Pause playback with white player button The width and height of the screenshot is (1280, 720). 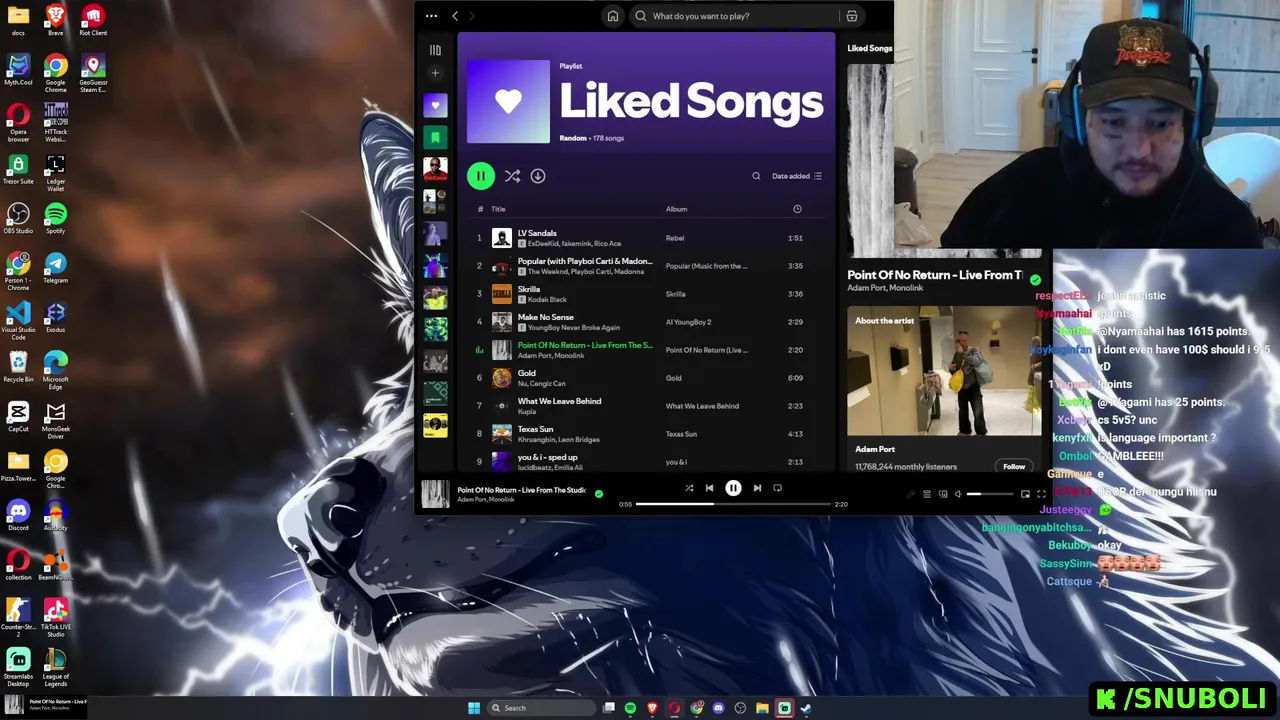[733, 488]
